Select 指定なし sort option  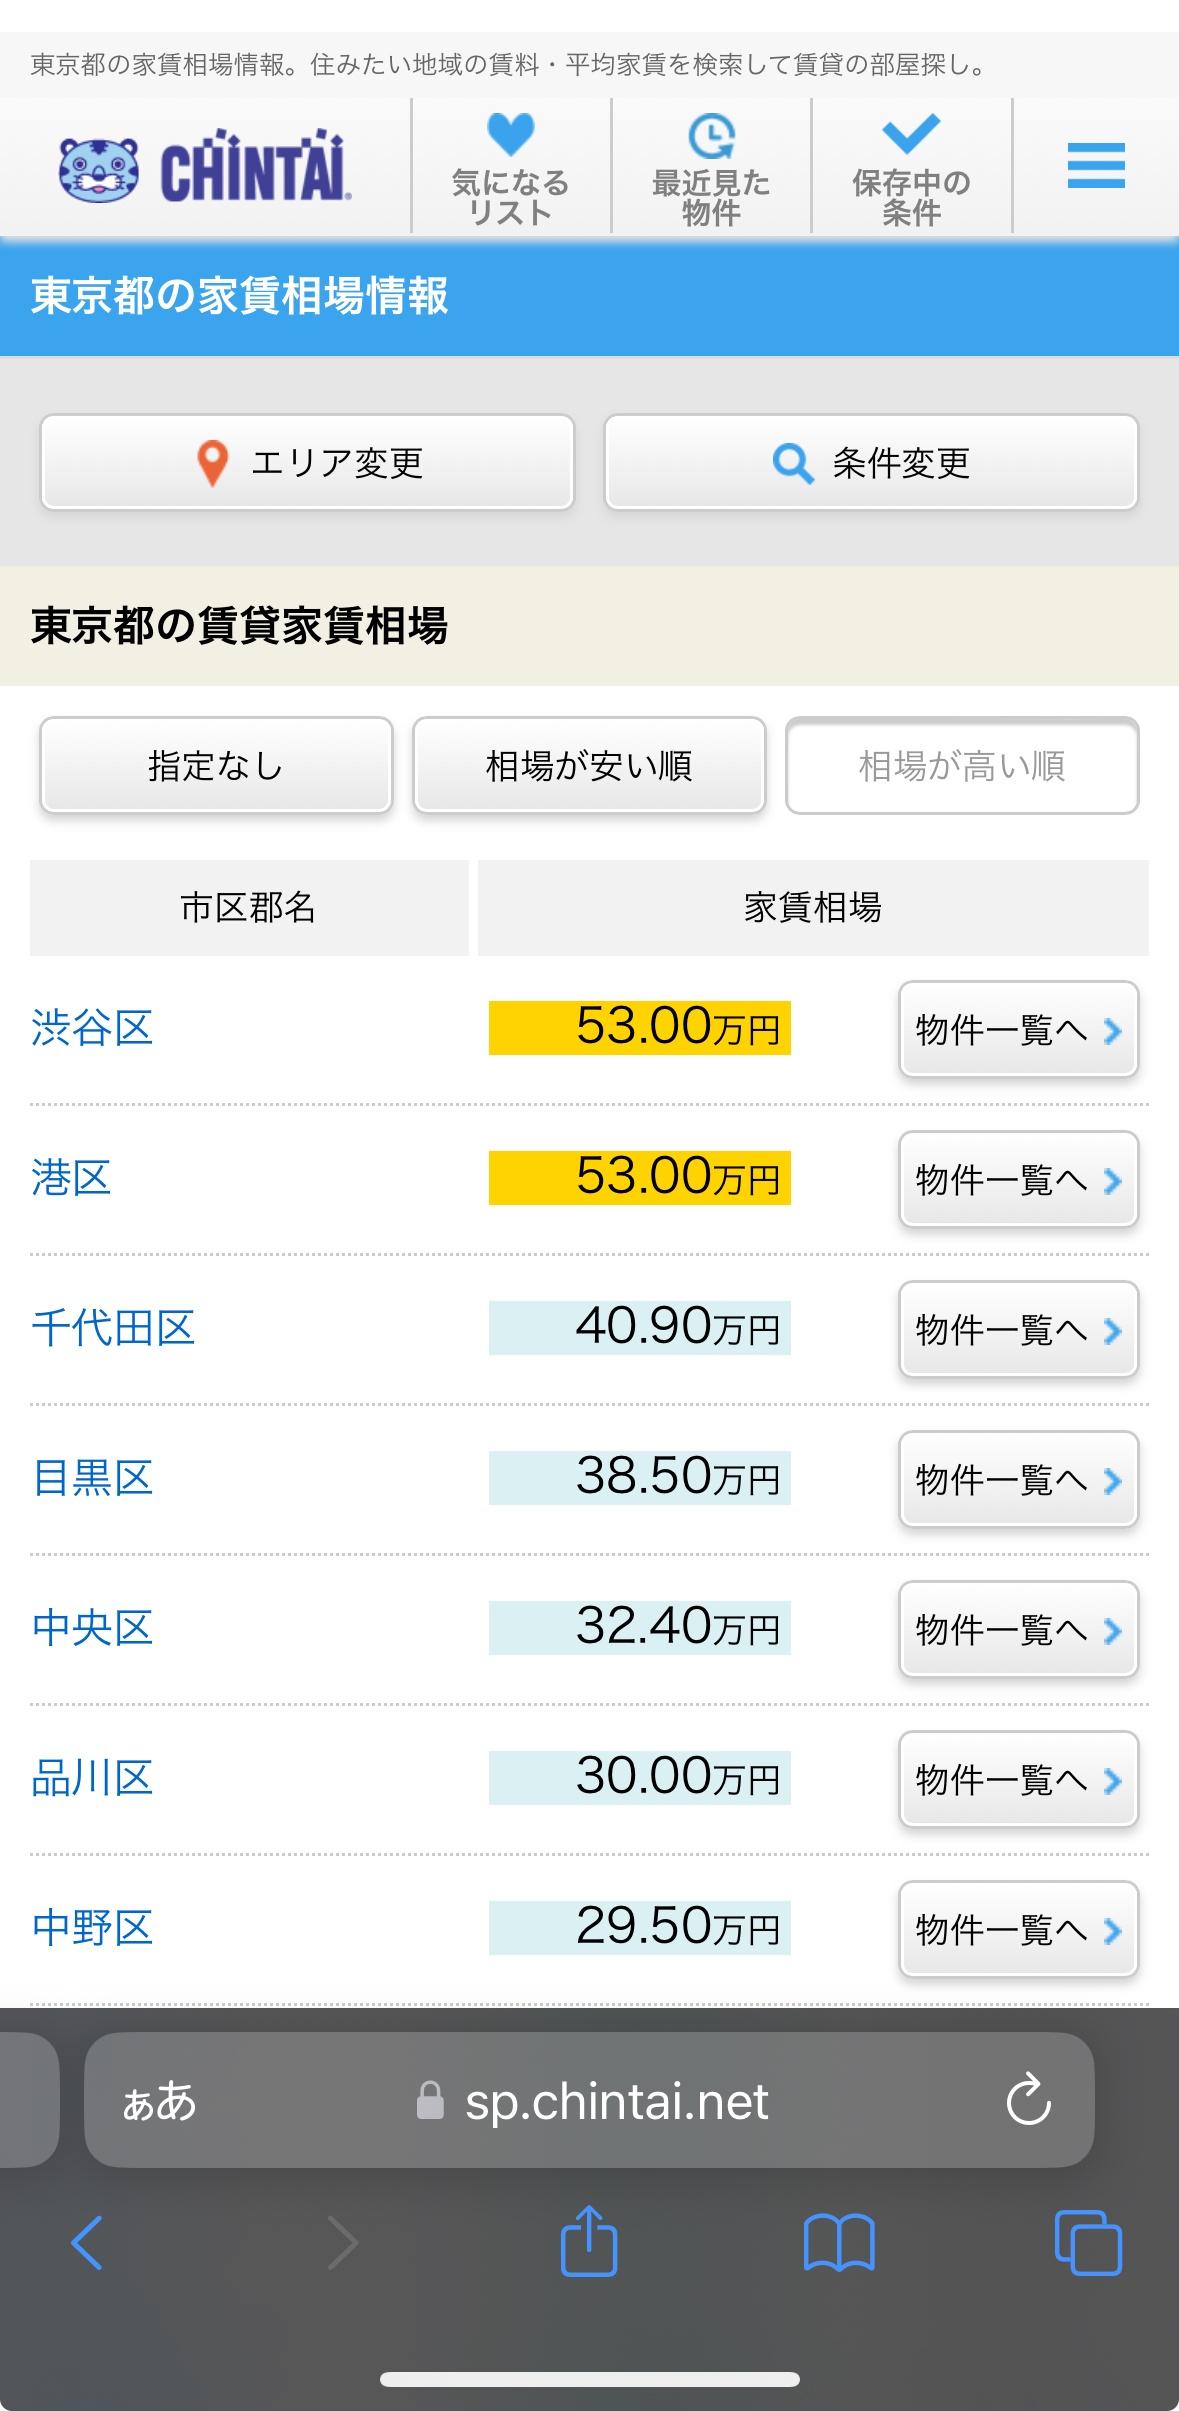(216, 766)
